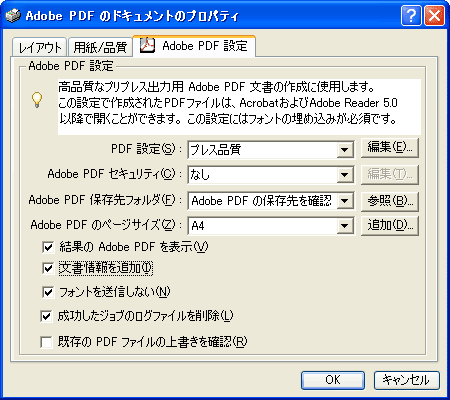Image resolution: width=450 pixels, height=400 pixels.
Task: Click the lightbulb hint icon
Action: [37, 99]
